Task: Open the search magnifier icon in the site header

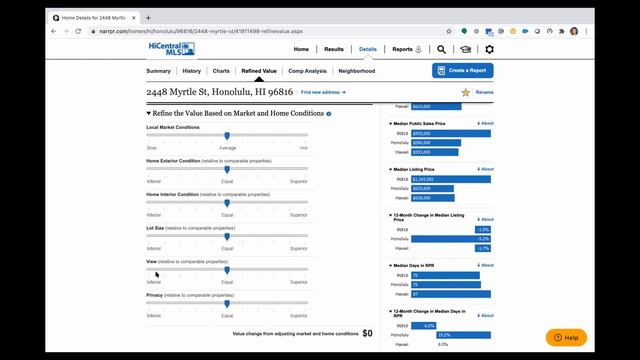Action: [441, 49]
